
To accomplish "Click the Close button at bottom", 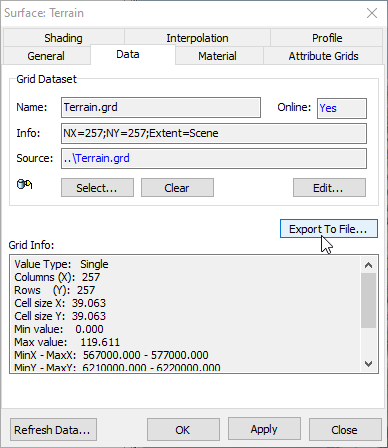I will click(x=345, y=429).
